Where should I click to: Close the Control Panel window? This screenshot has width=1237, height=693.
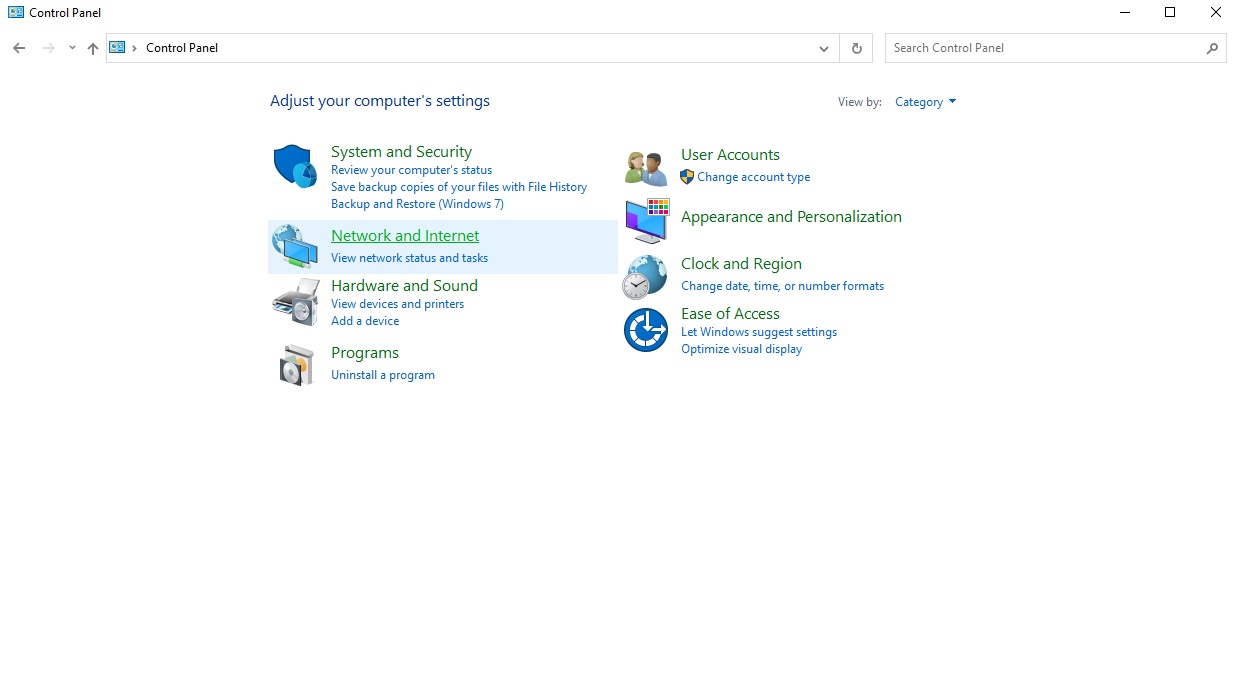(1215, 13)
